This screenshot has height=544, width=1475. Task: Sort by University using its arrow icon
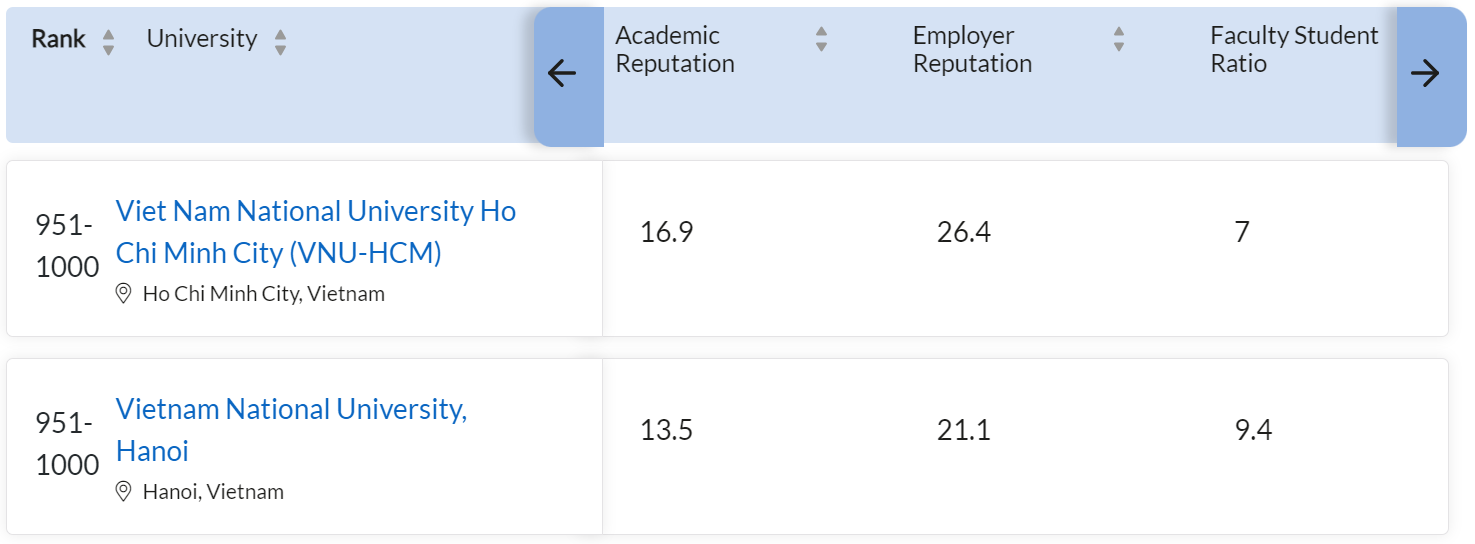pos(280,42)
